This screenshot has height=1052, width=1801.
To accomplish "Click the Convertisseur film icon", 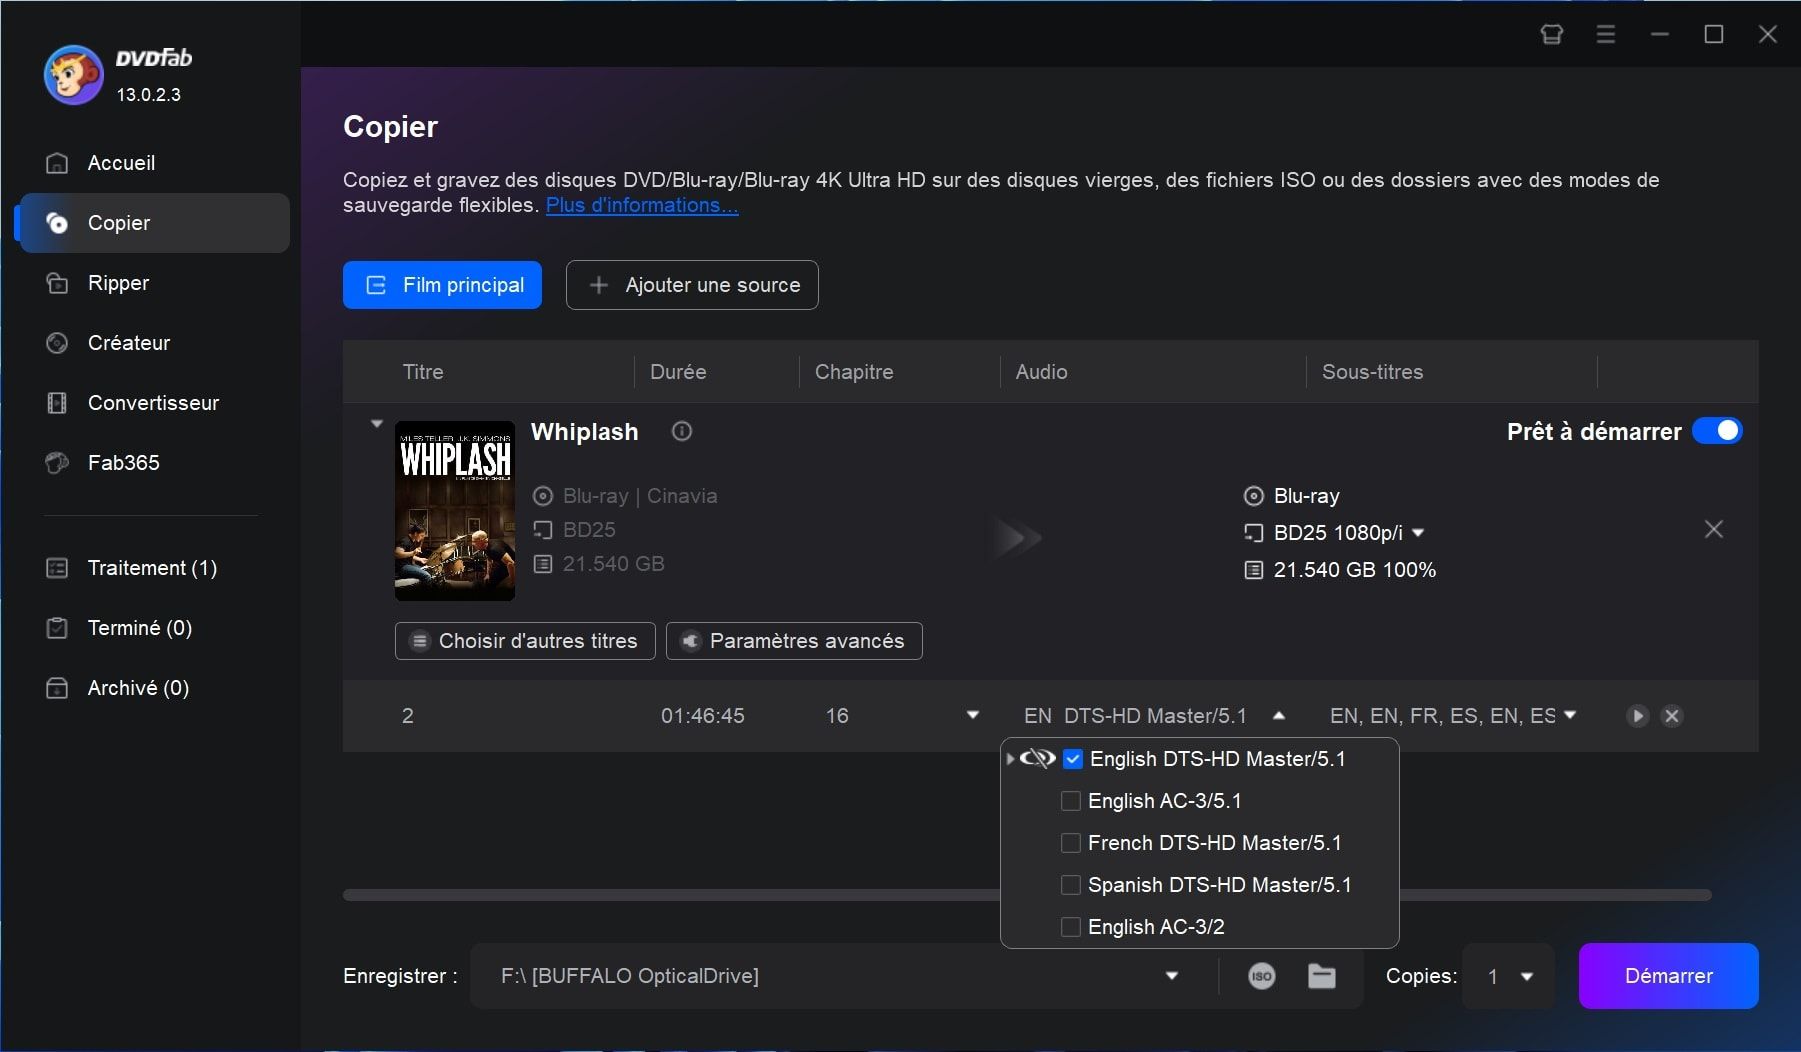I will click(x=58, y=403).
